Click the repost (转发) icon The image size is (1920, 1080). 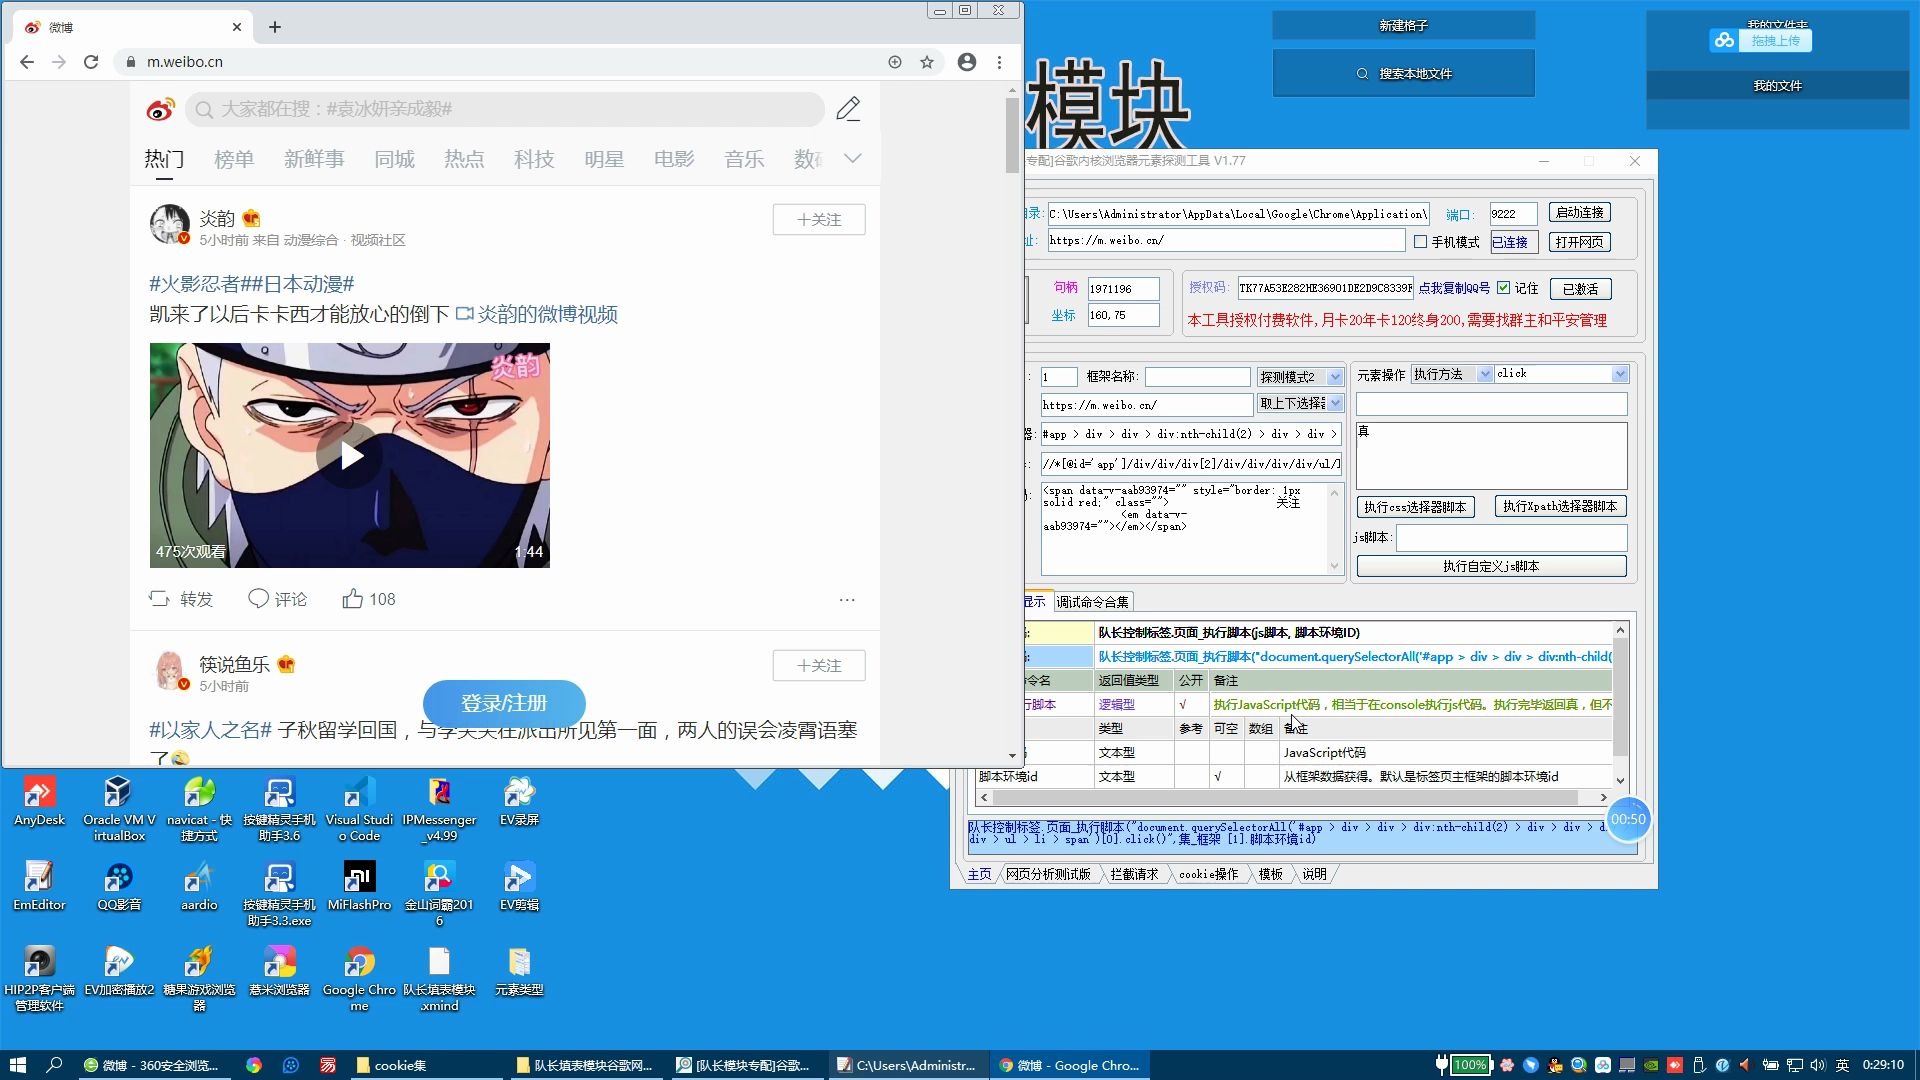point(160,599)
